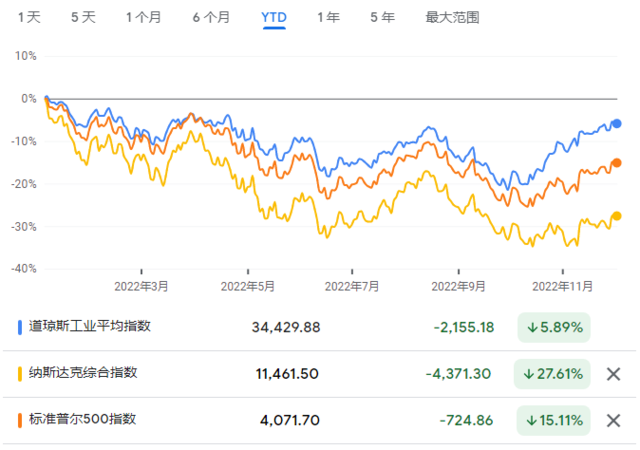The height and width of the screenshot is (450, 640).
Task: Click the change value -4,371.30
Action: 458,374
